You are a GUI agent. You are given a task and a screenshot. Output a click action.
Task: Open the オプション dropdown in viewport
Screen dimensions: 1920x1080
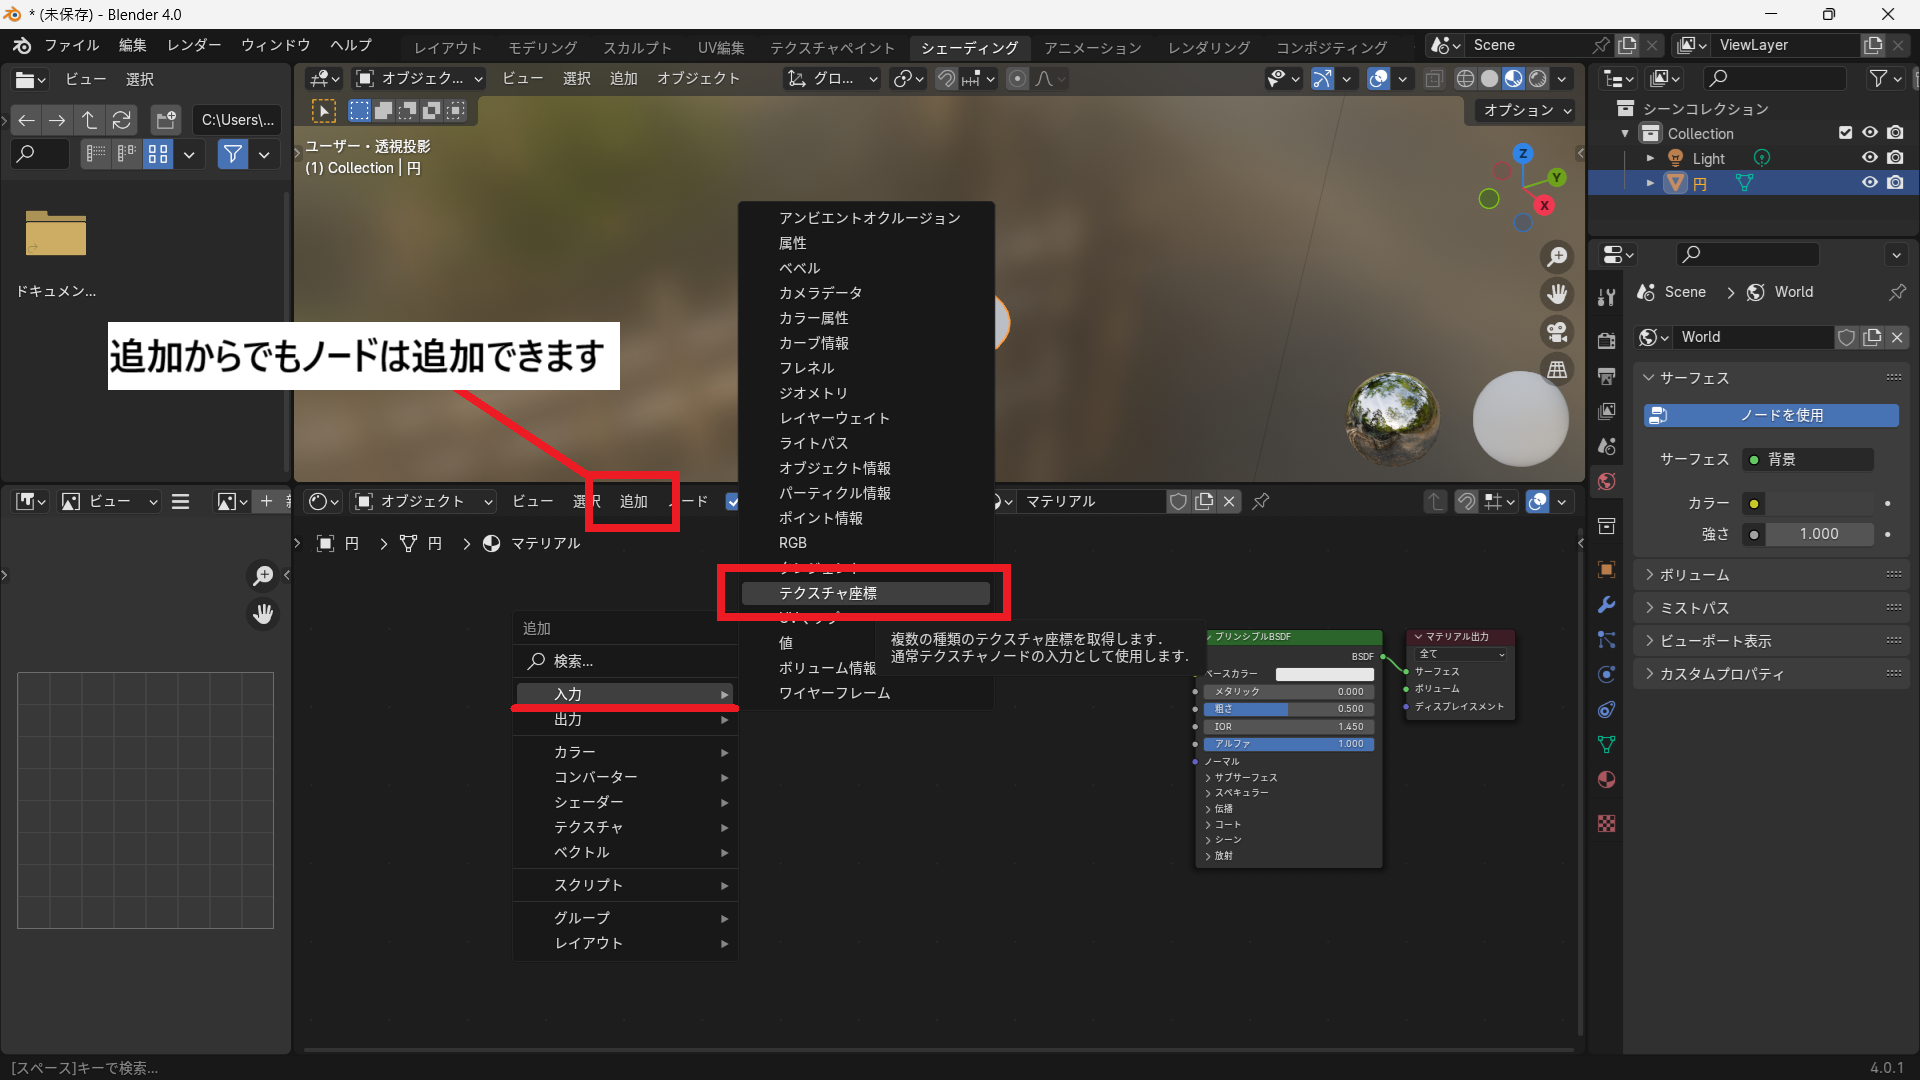1527,110
